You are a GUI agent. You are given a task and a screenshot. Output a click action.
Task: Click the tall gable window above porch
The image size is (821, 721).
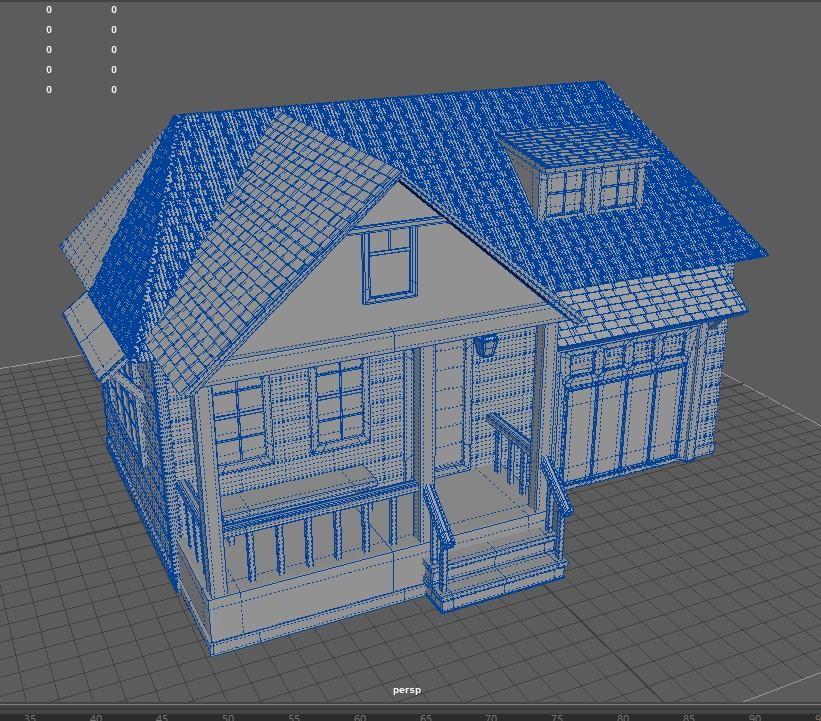389,264
